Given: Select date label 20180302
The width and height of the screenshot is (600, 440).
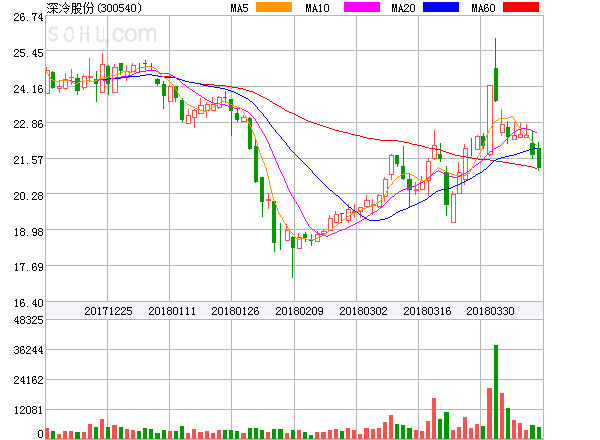Looking at the screenshot, I should point(363,311).
